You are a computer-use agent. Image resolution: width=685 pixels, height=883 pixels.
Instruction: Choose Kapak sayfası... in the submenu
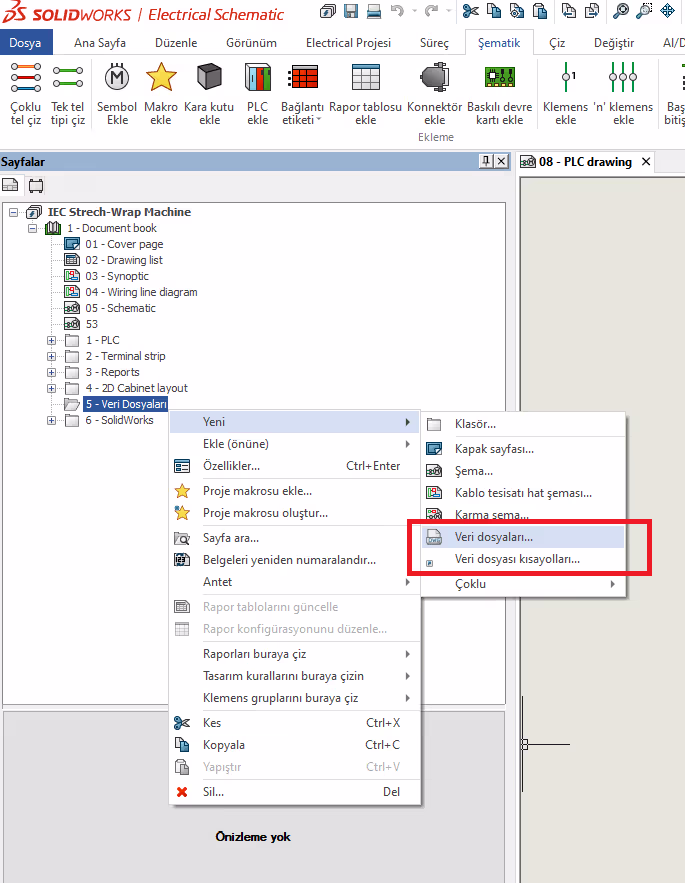(523, 449)
